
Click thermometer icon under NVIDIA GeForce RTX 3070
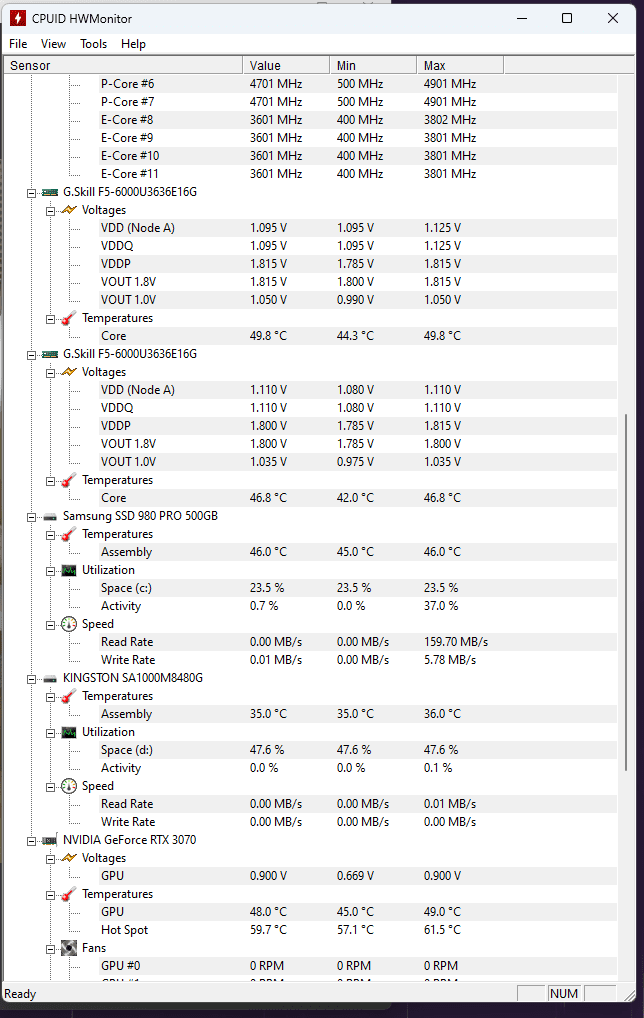pos(69,895)
